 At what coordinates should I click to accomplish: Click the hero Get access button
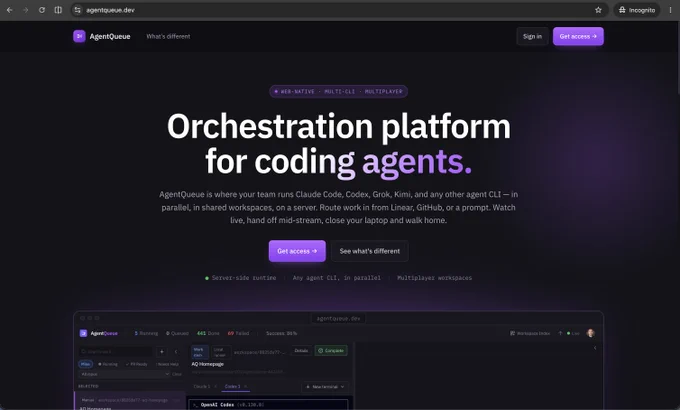click(x=297, y=251)
